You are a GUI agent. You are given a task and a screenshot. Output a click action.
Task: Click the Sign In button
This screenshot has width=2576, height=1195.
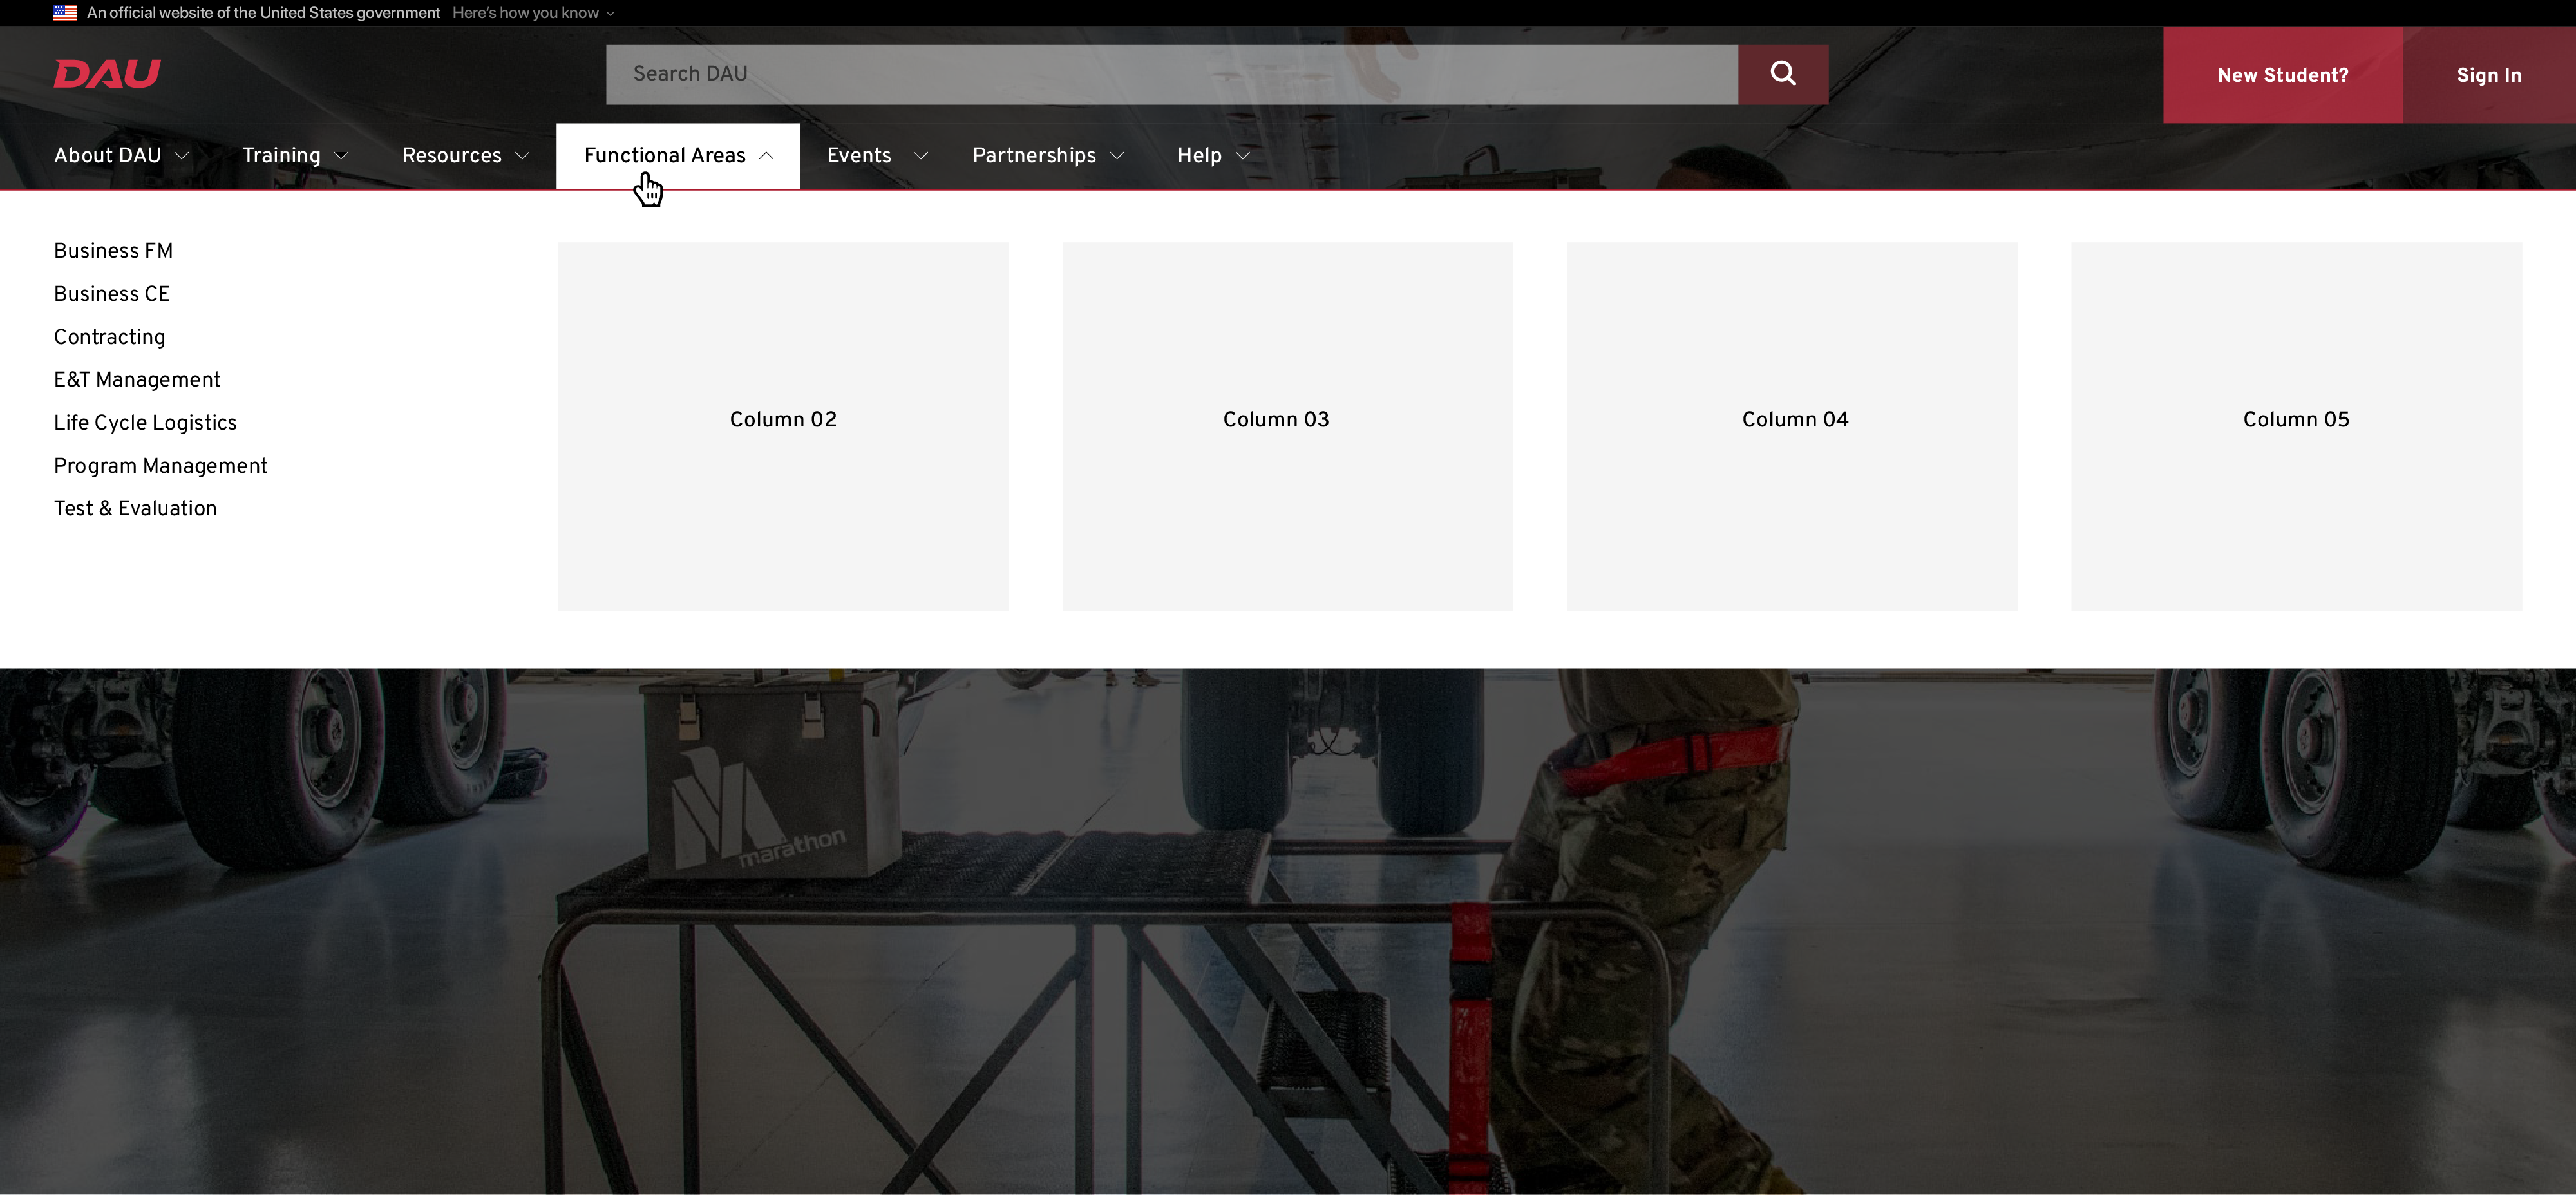(x=2489, y=75)
